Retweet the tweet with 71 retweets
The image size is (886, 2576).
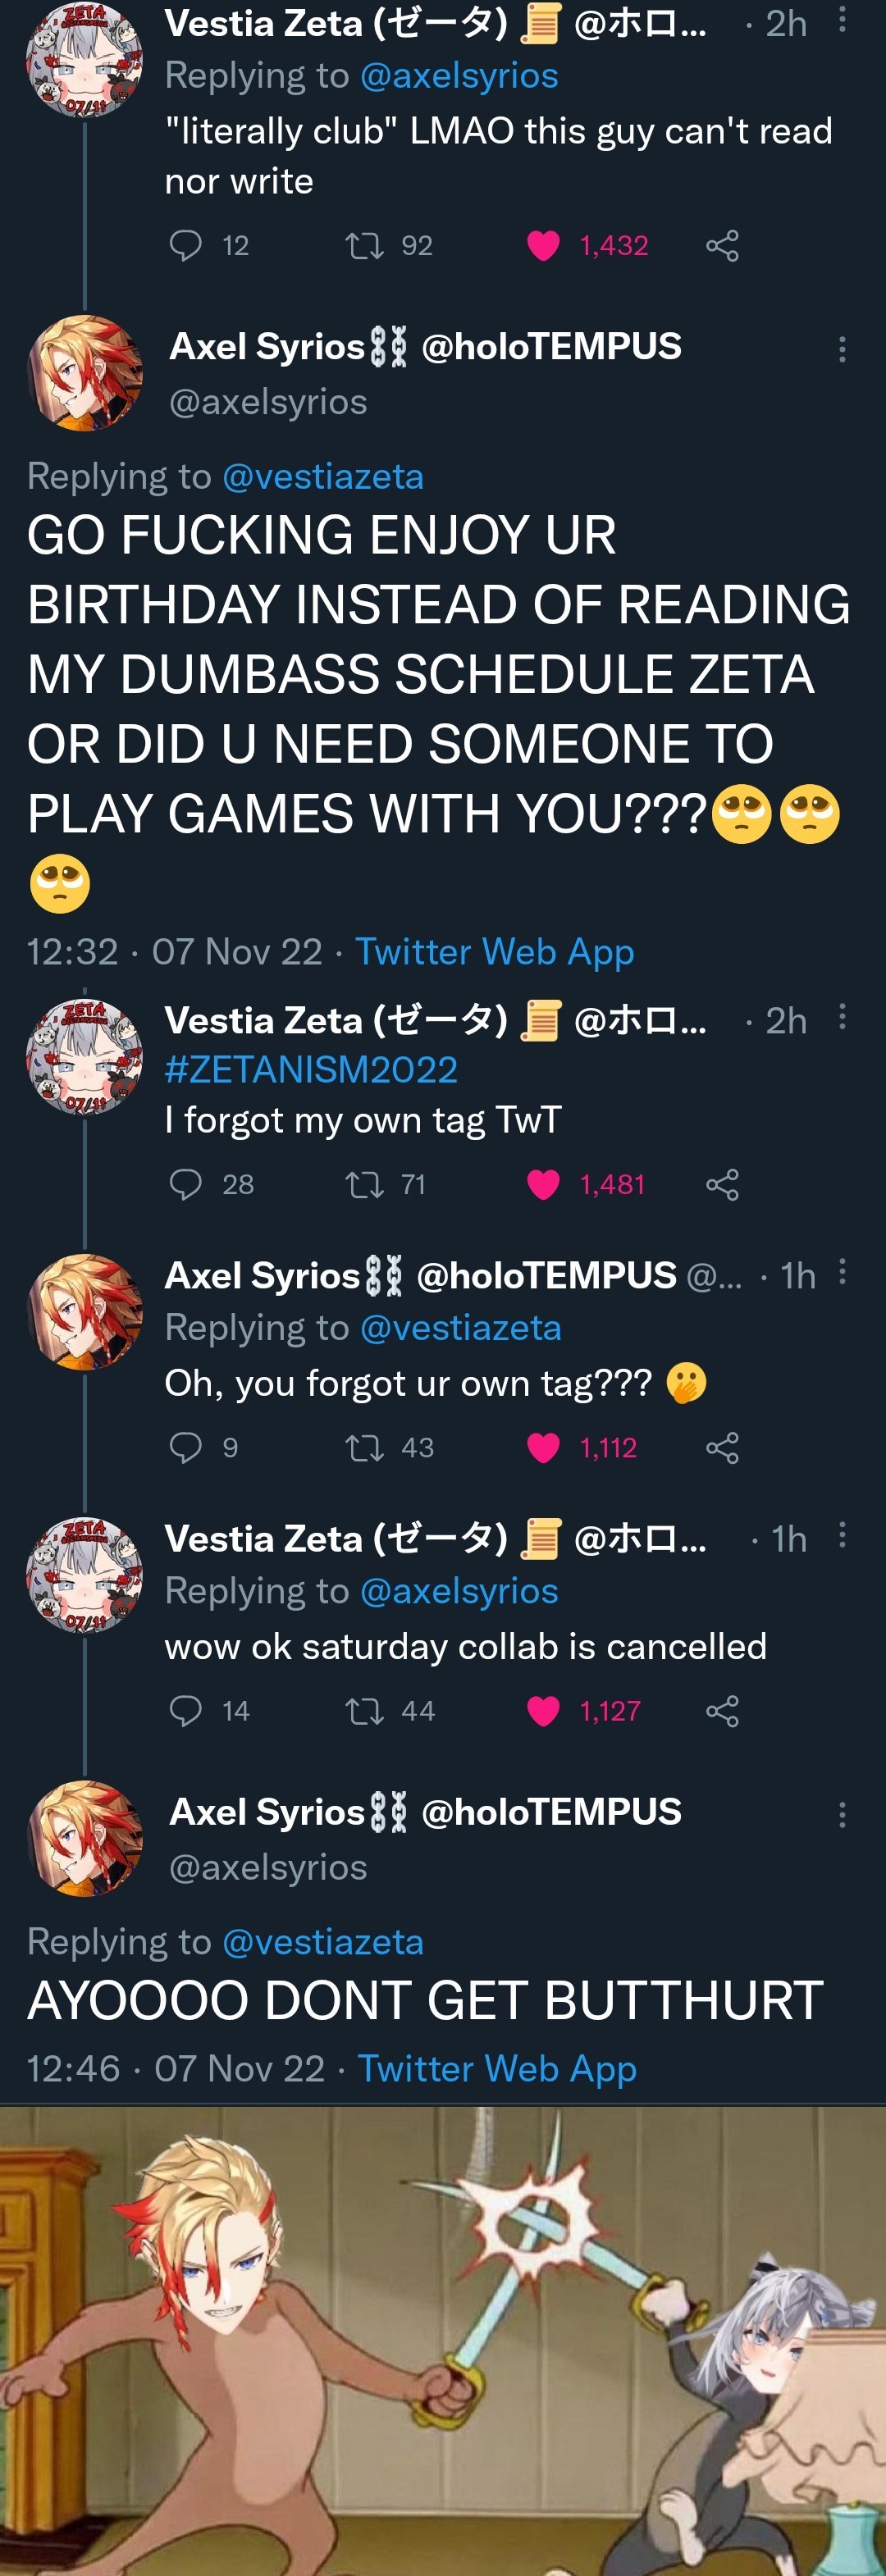tap(364, 1184)
